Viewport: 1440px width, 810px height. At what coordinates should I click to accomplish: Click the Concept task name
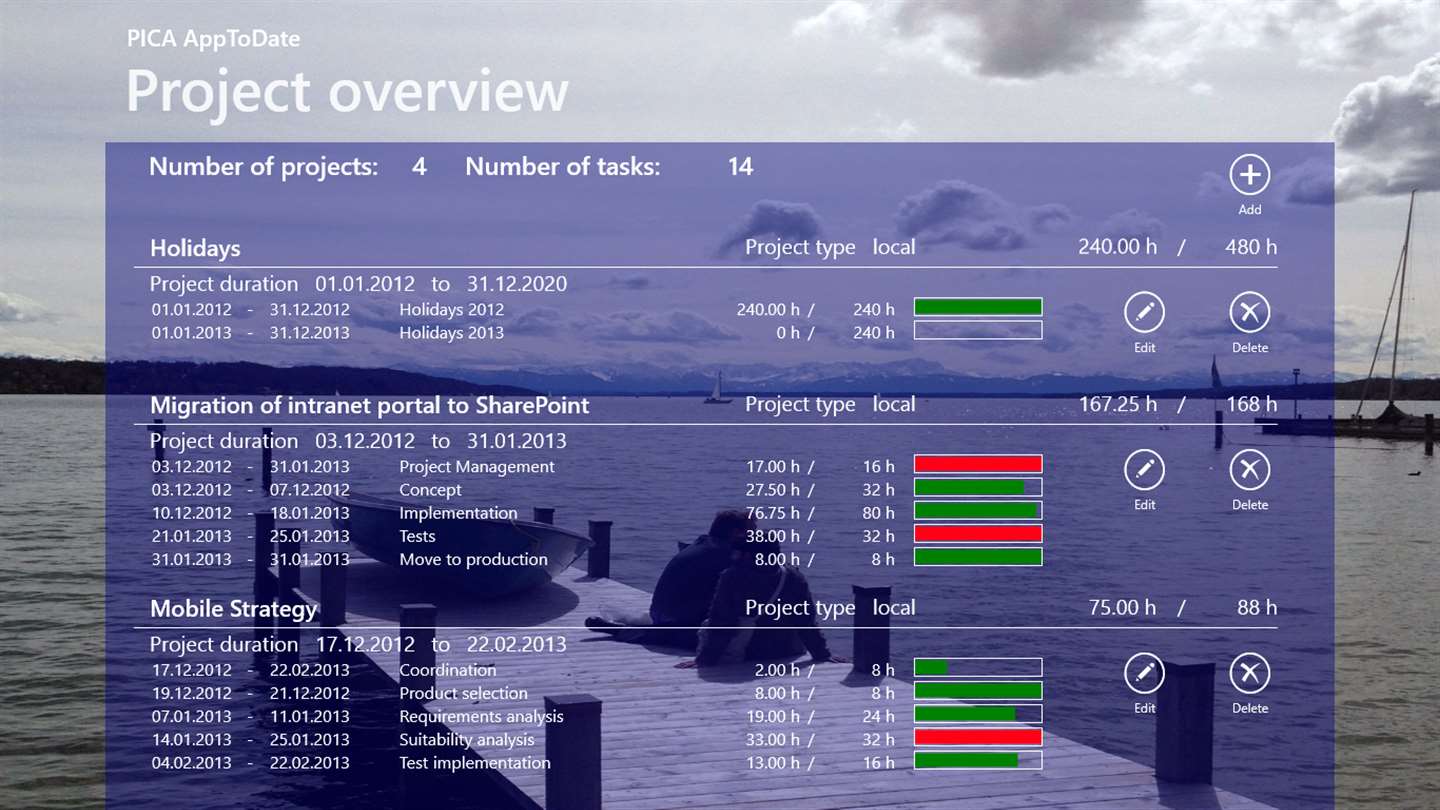(x=430, y=490)
